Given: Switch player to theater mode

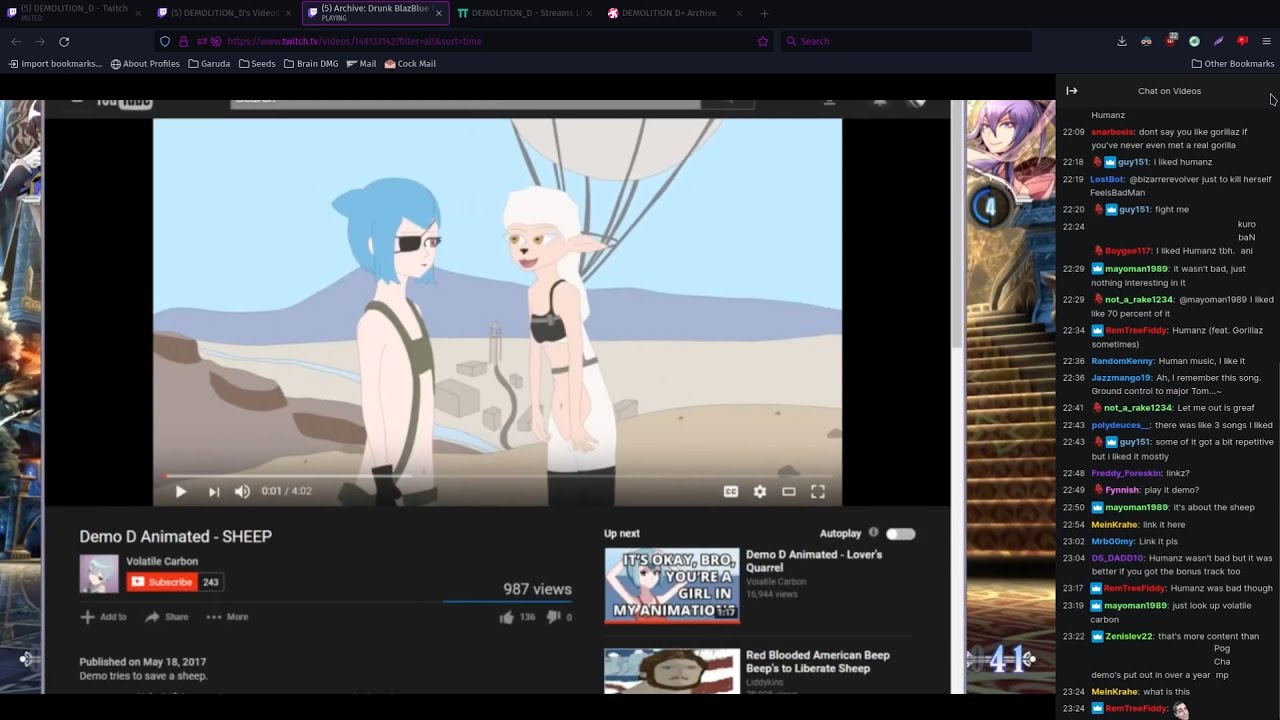Looking at the screenshot, I should pos(789,491).
